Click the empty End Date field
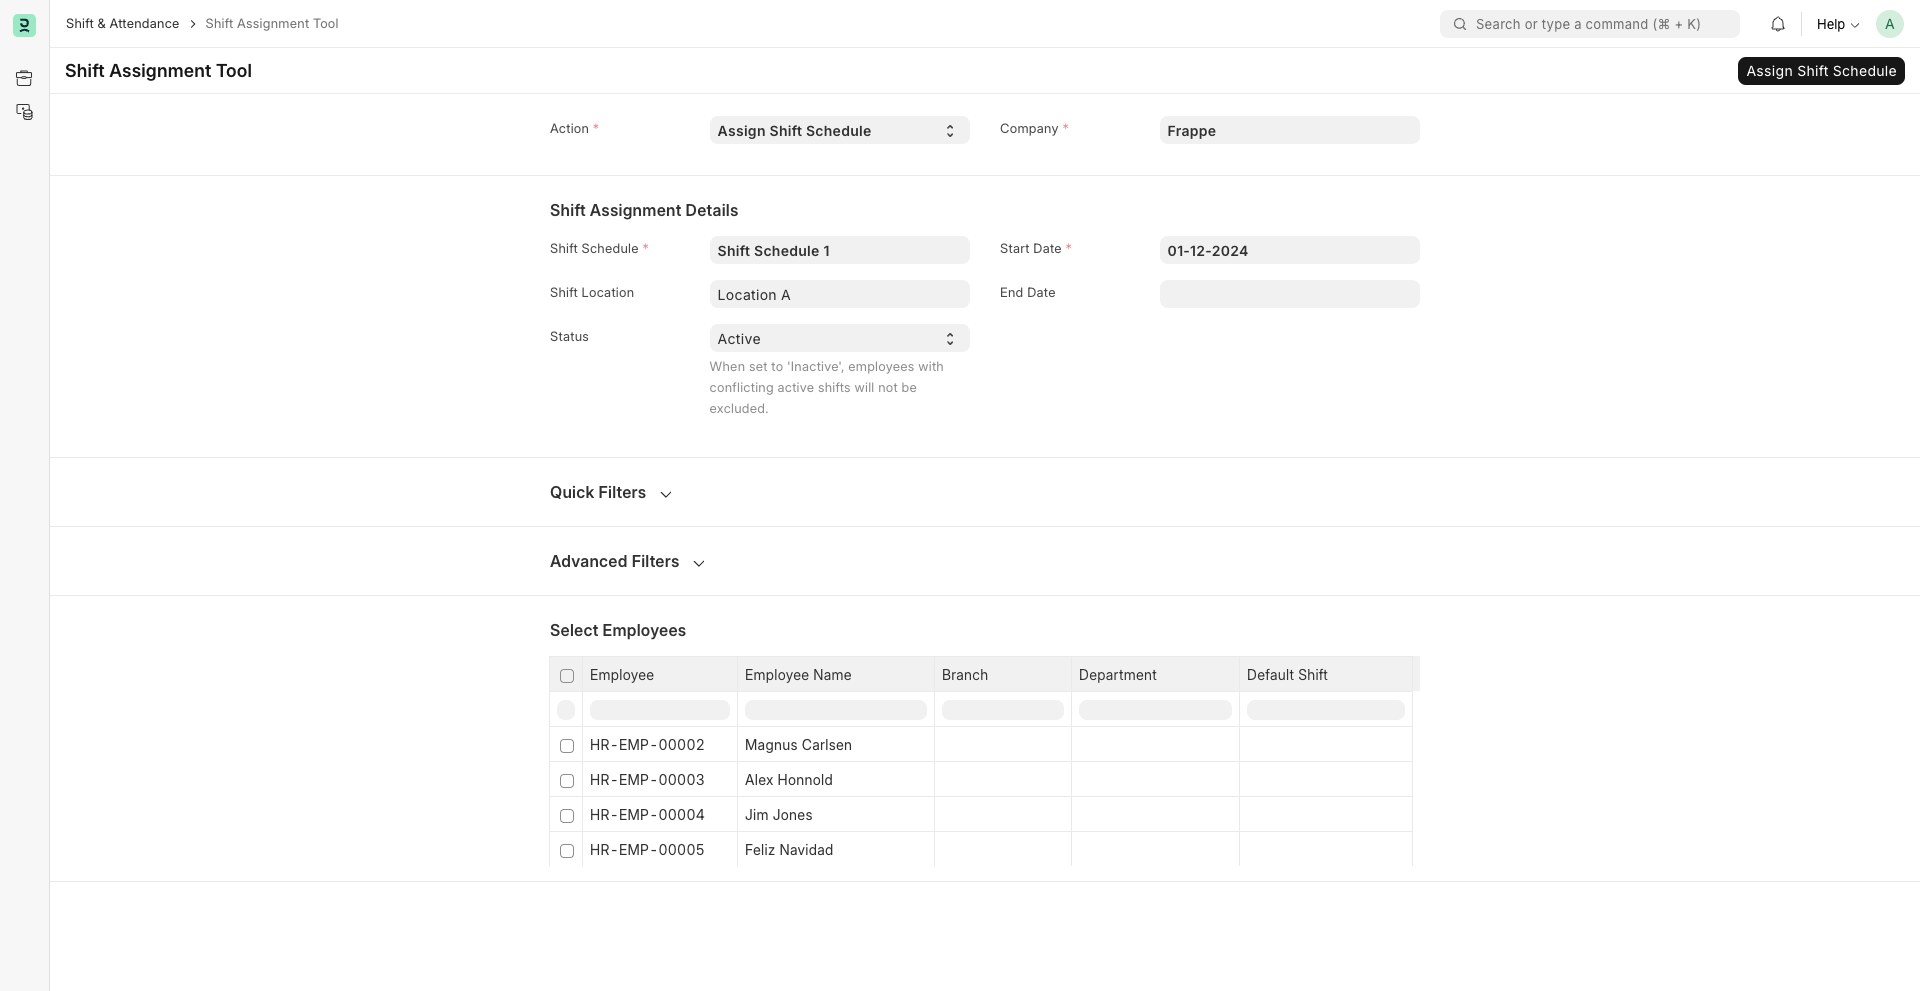The width and height of the screenshot is (1920, 991). tap(1288, 293)
